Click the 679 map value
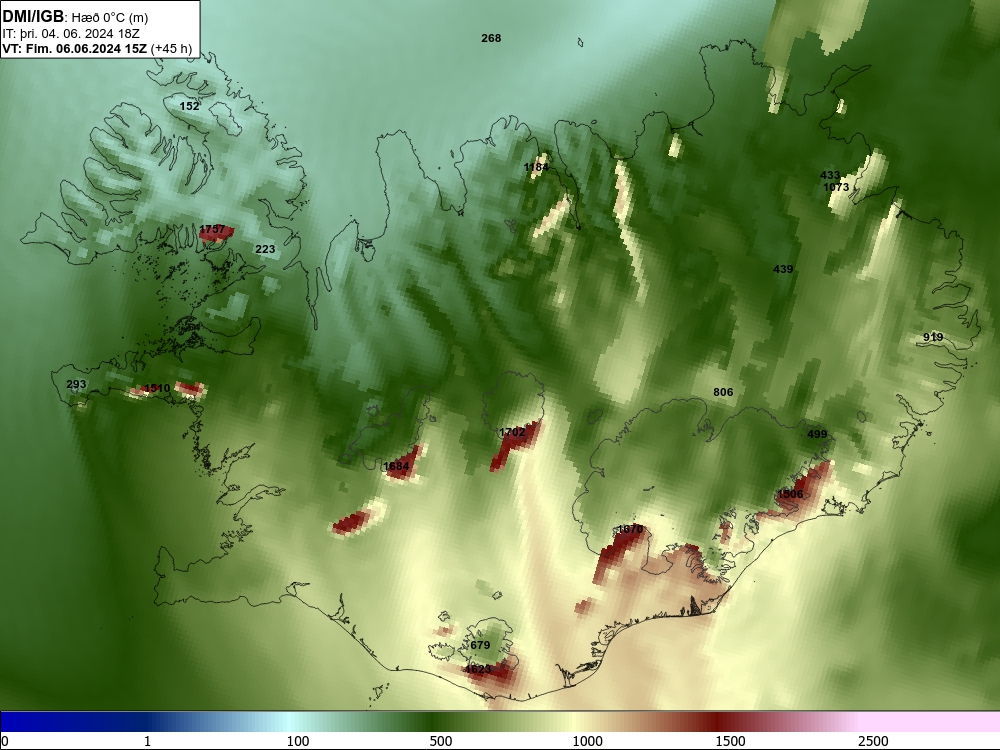Screen dimensions: 1000x750 point(480,645)
